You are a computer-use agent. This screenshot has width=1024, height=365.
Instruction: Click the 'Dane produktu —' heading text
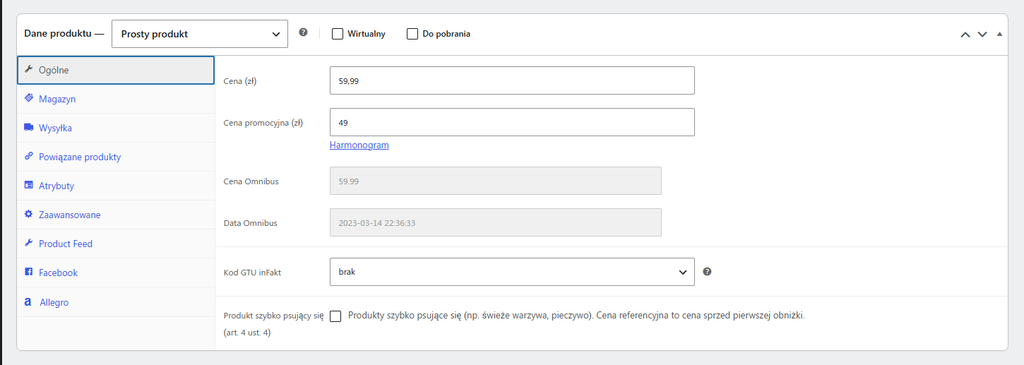tap(64, 34)
